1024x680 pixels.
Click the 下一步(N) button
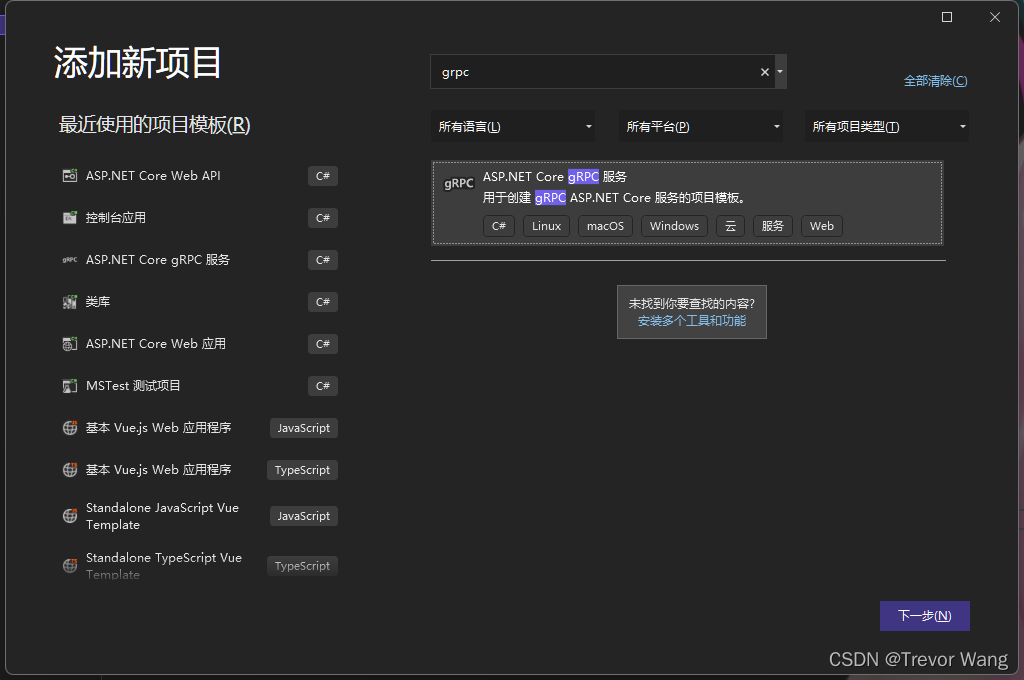924,615
